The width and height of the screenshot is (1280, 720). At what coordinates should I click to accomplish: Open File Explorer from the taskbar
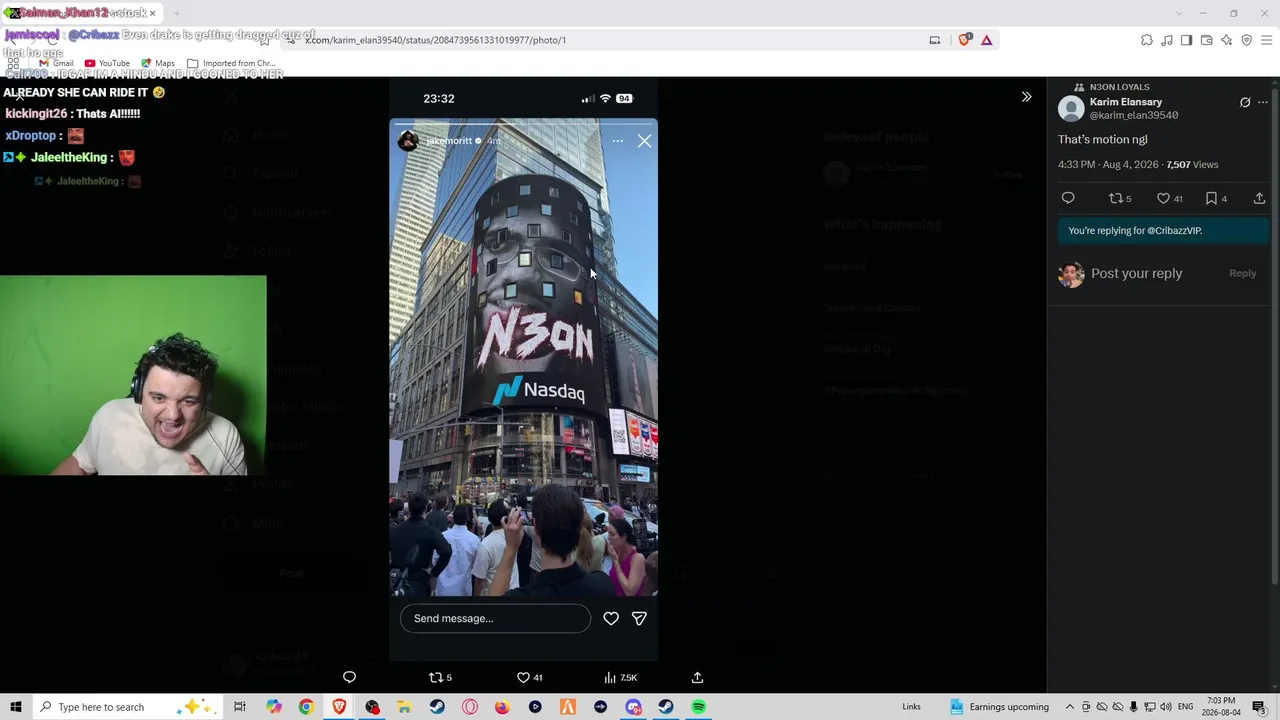click(x=404, y=707)
